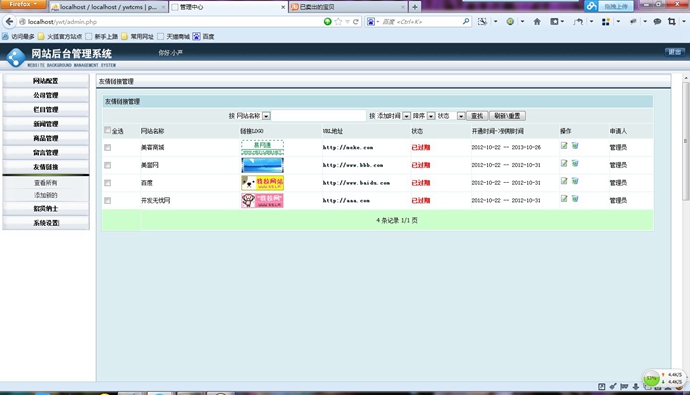The image size is (690, 395).
Task: Check the box for the 开发无忧网 row
Action: (x=107, y=201)
